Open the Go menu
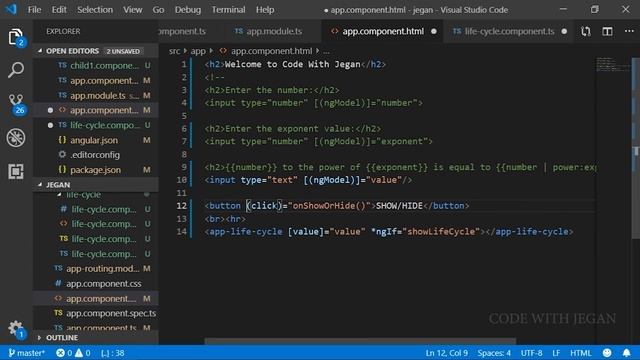This screenshot has height=360, width=640. [x=158, y=9]
